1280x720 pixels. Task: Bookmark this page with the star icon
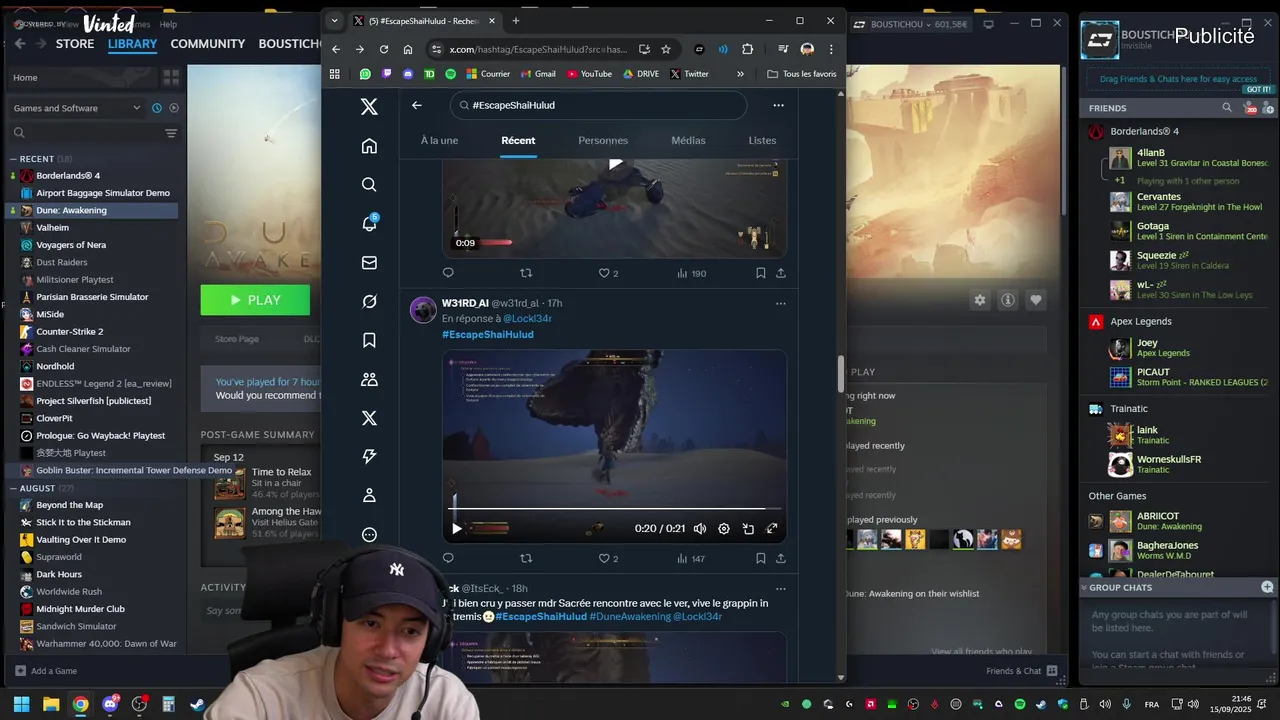(x=666, y=49)
